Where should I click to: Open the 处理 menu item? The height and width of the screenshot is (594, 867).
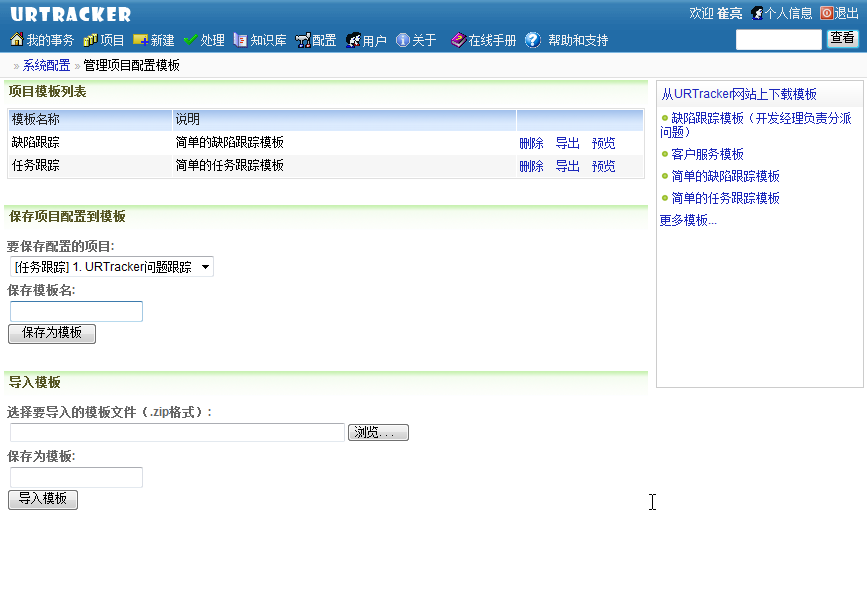click(212, 40)
